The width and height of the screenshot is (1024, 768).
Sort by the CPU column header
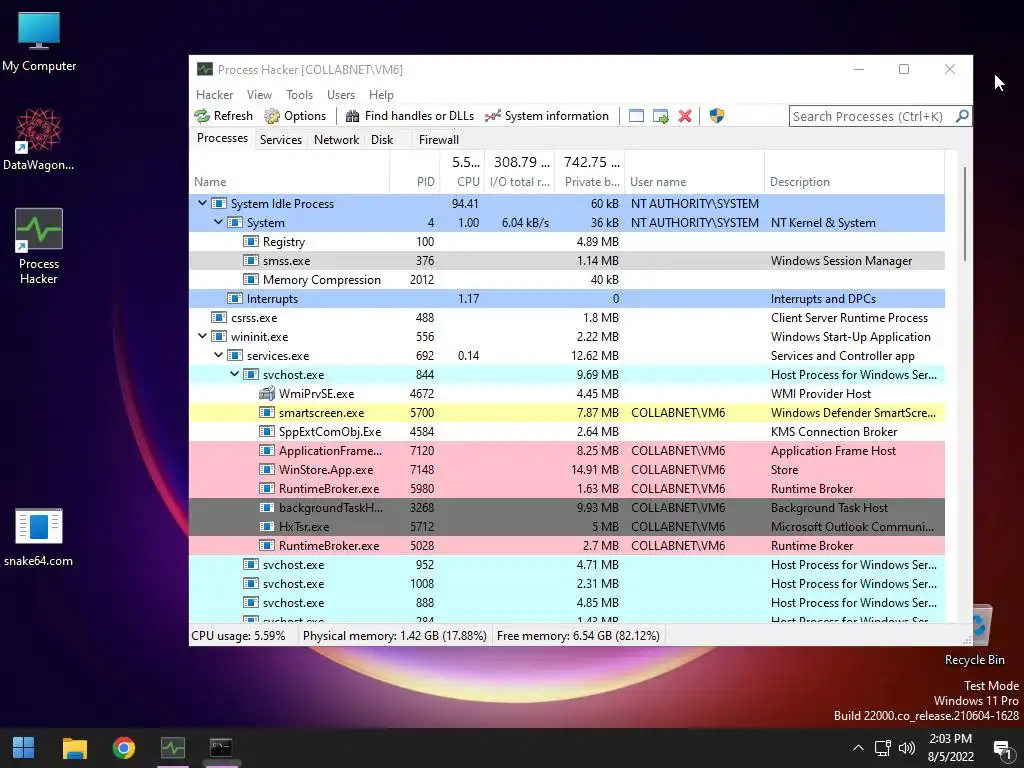462,172
